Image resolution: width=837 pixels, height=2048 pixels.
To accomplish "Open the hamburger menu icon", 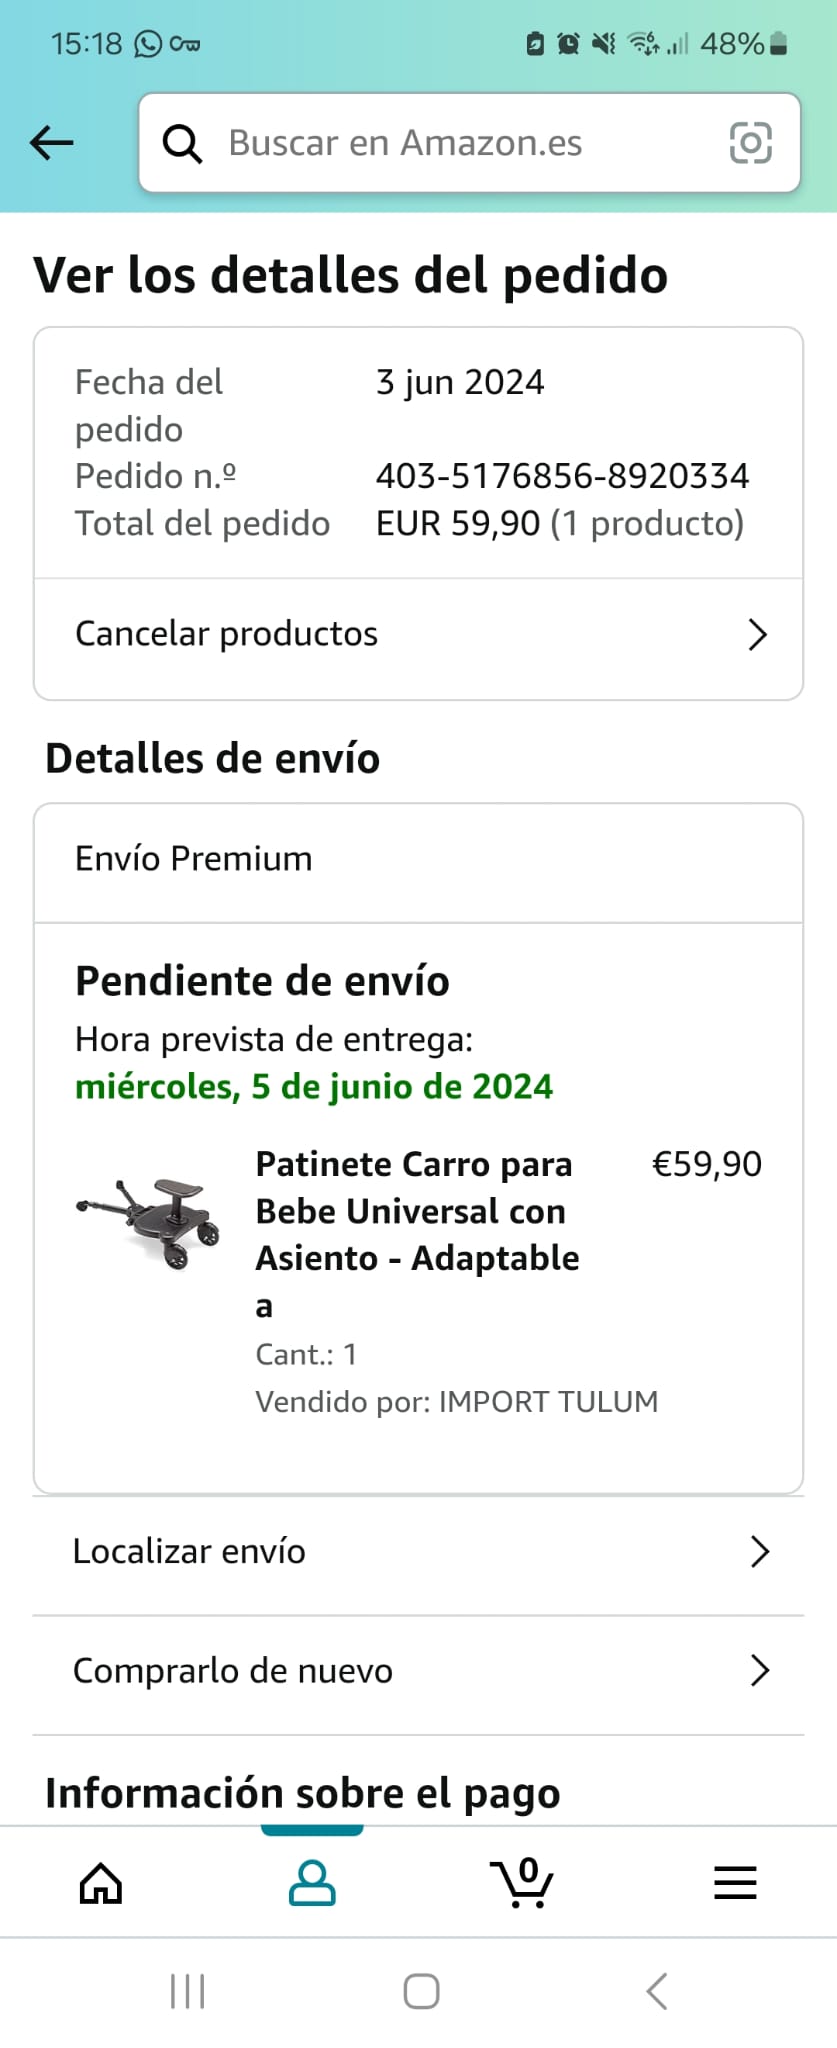I will point(735,1884).
